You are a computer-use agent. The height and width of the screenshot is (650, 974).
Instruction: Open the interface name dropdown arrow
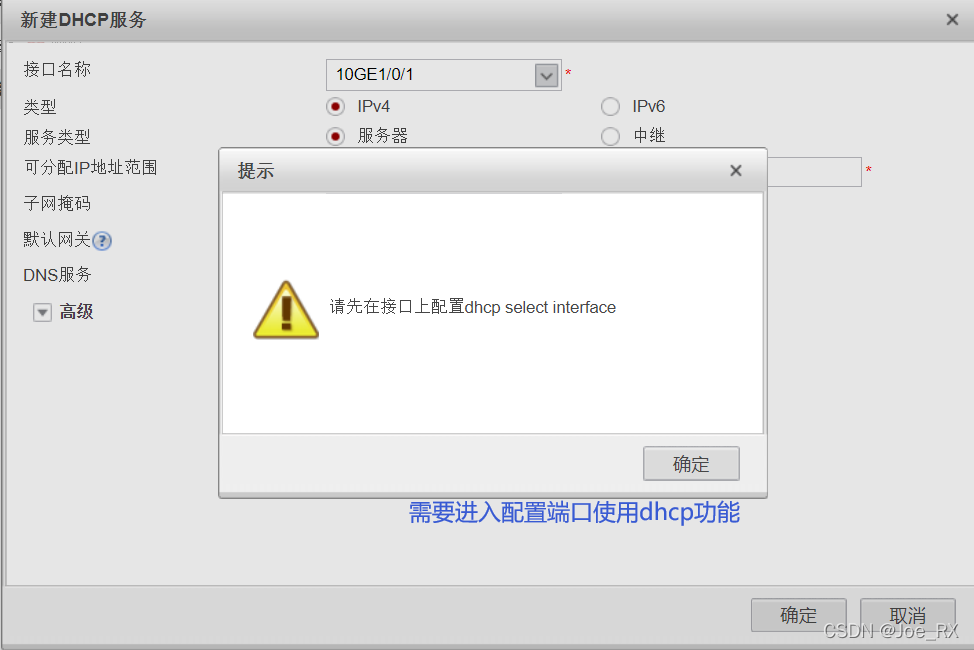point(547,76)
